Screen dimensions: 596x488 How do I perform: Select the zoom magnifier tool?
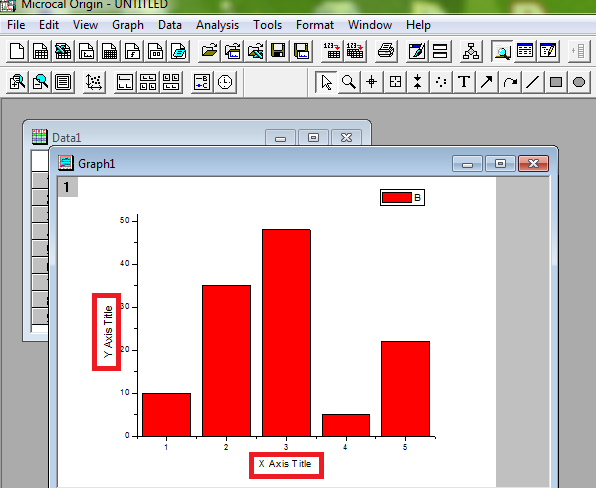[x=349, y=82]
